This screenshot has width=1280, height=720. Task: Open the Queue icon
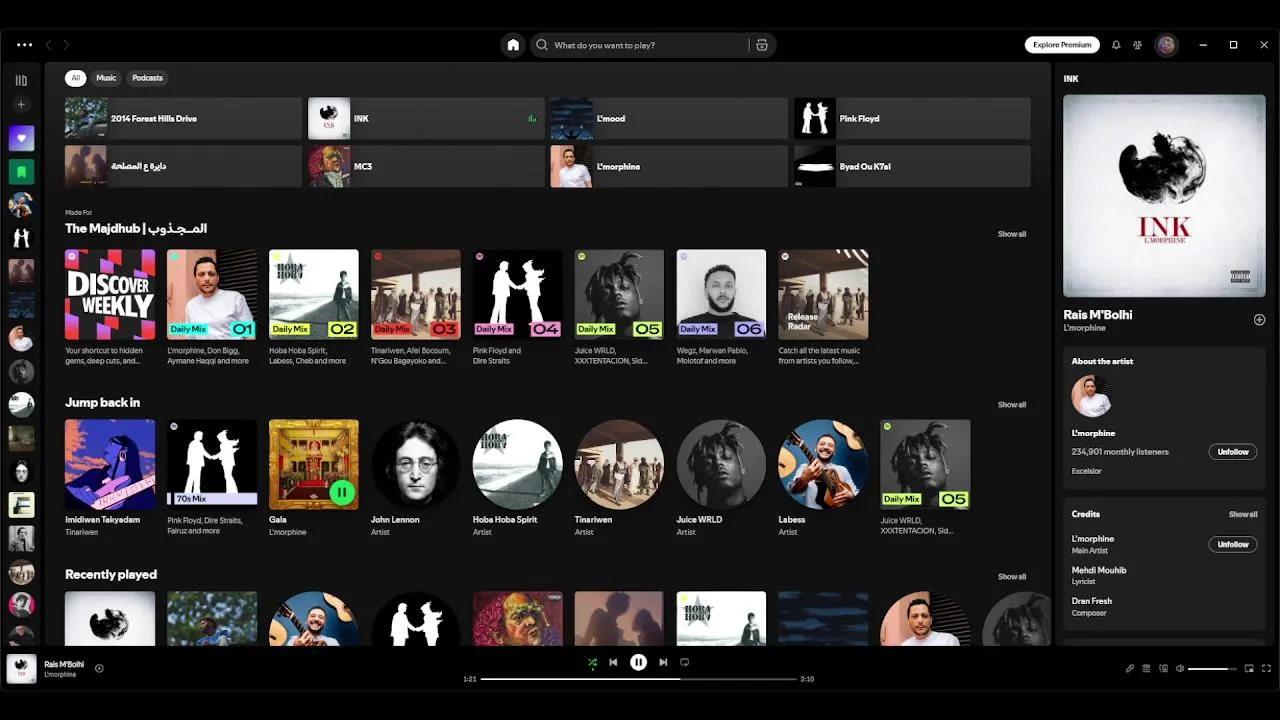pyautogui.click(x=1147, y=668)
